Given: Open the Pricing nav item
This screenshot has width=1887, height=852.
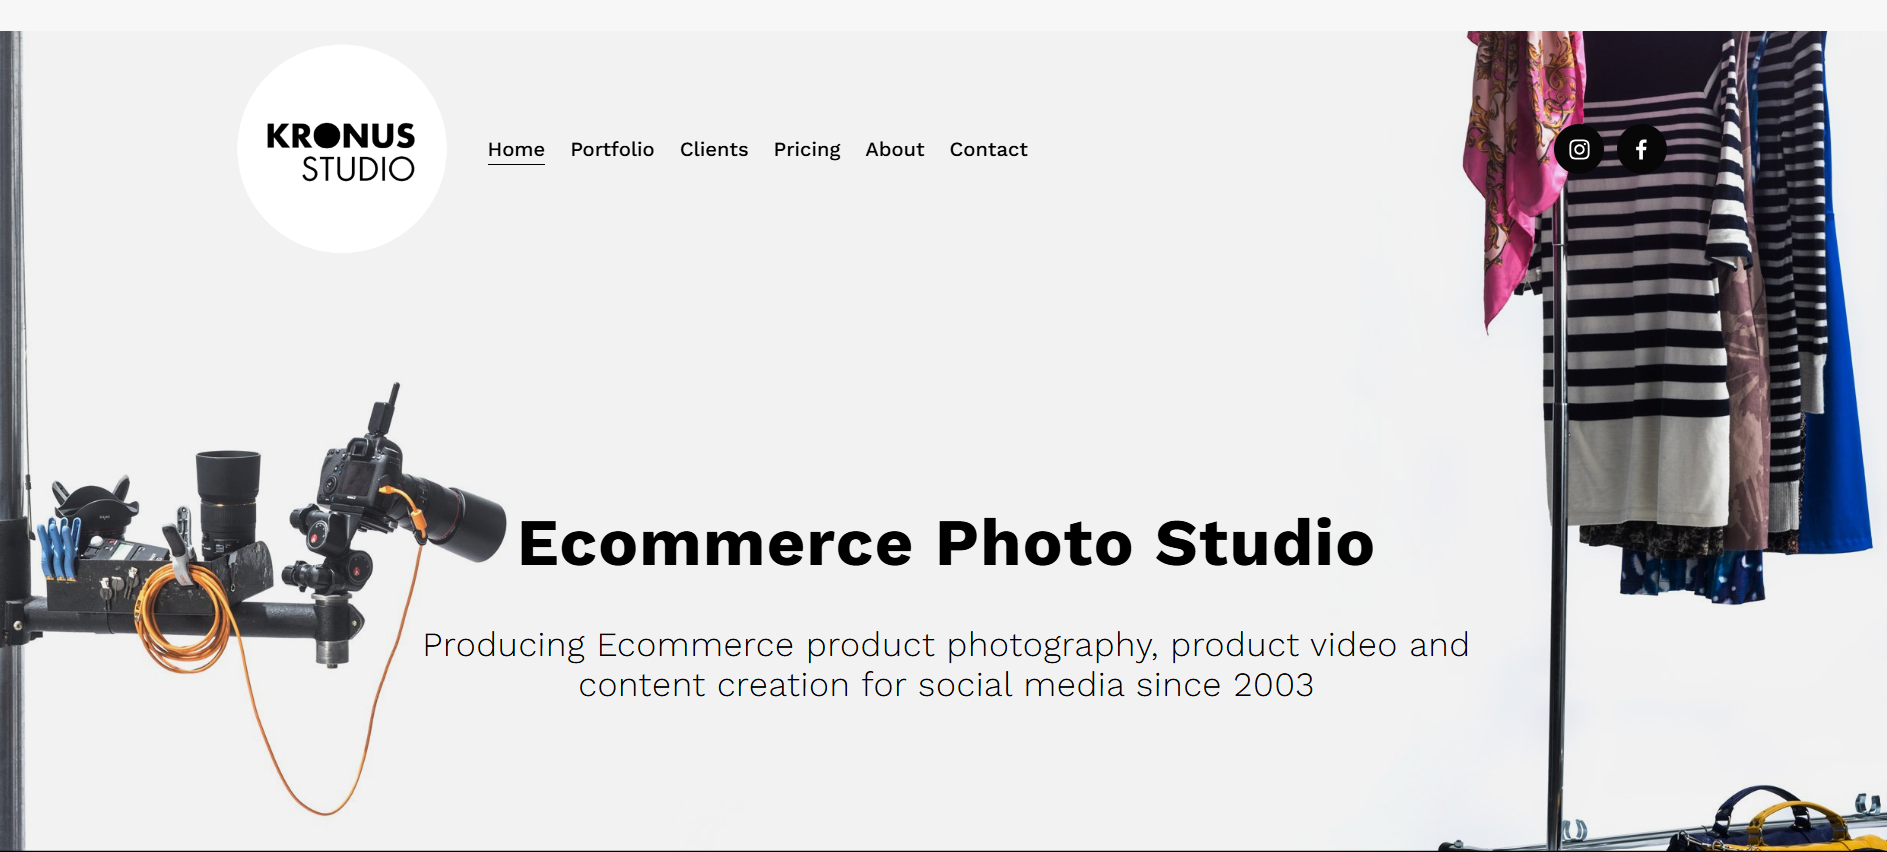Looking at the screenshot, I should click(x=807, y=149).
